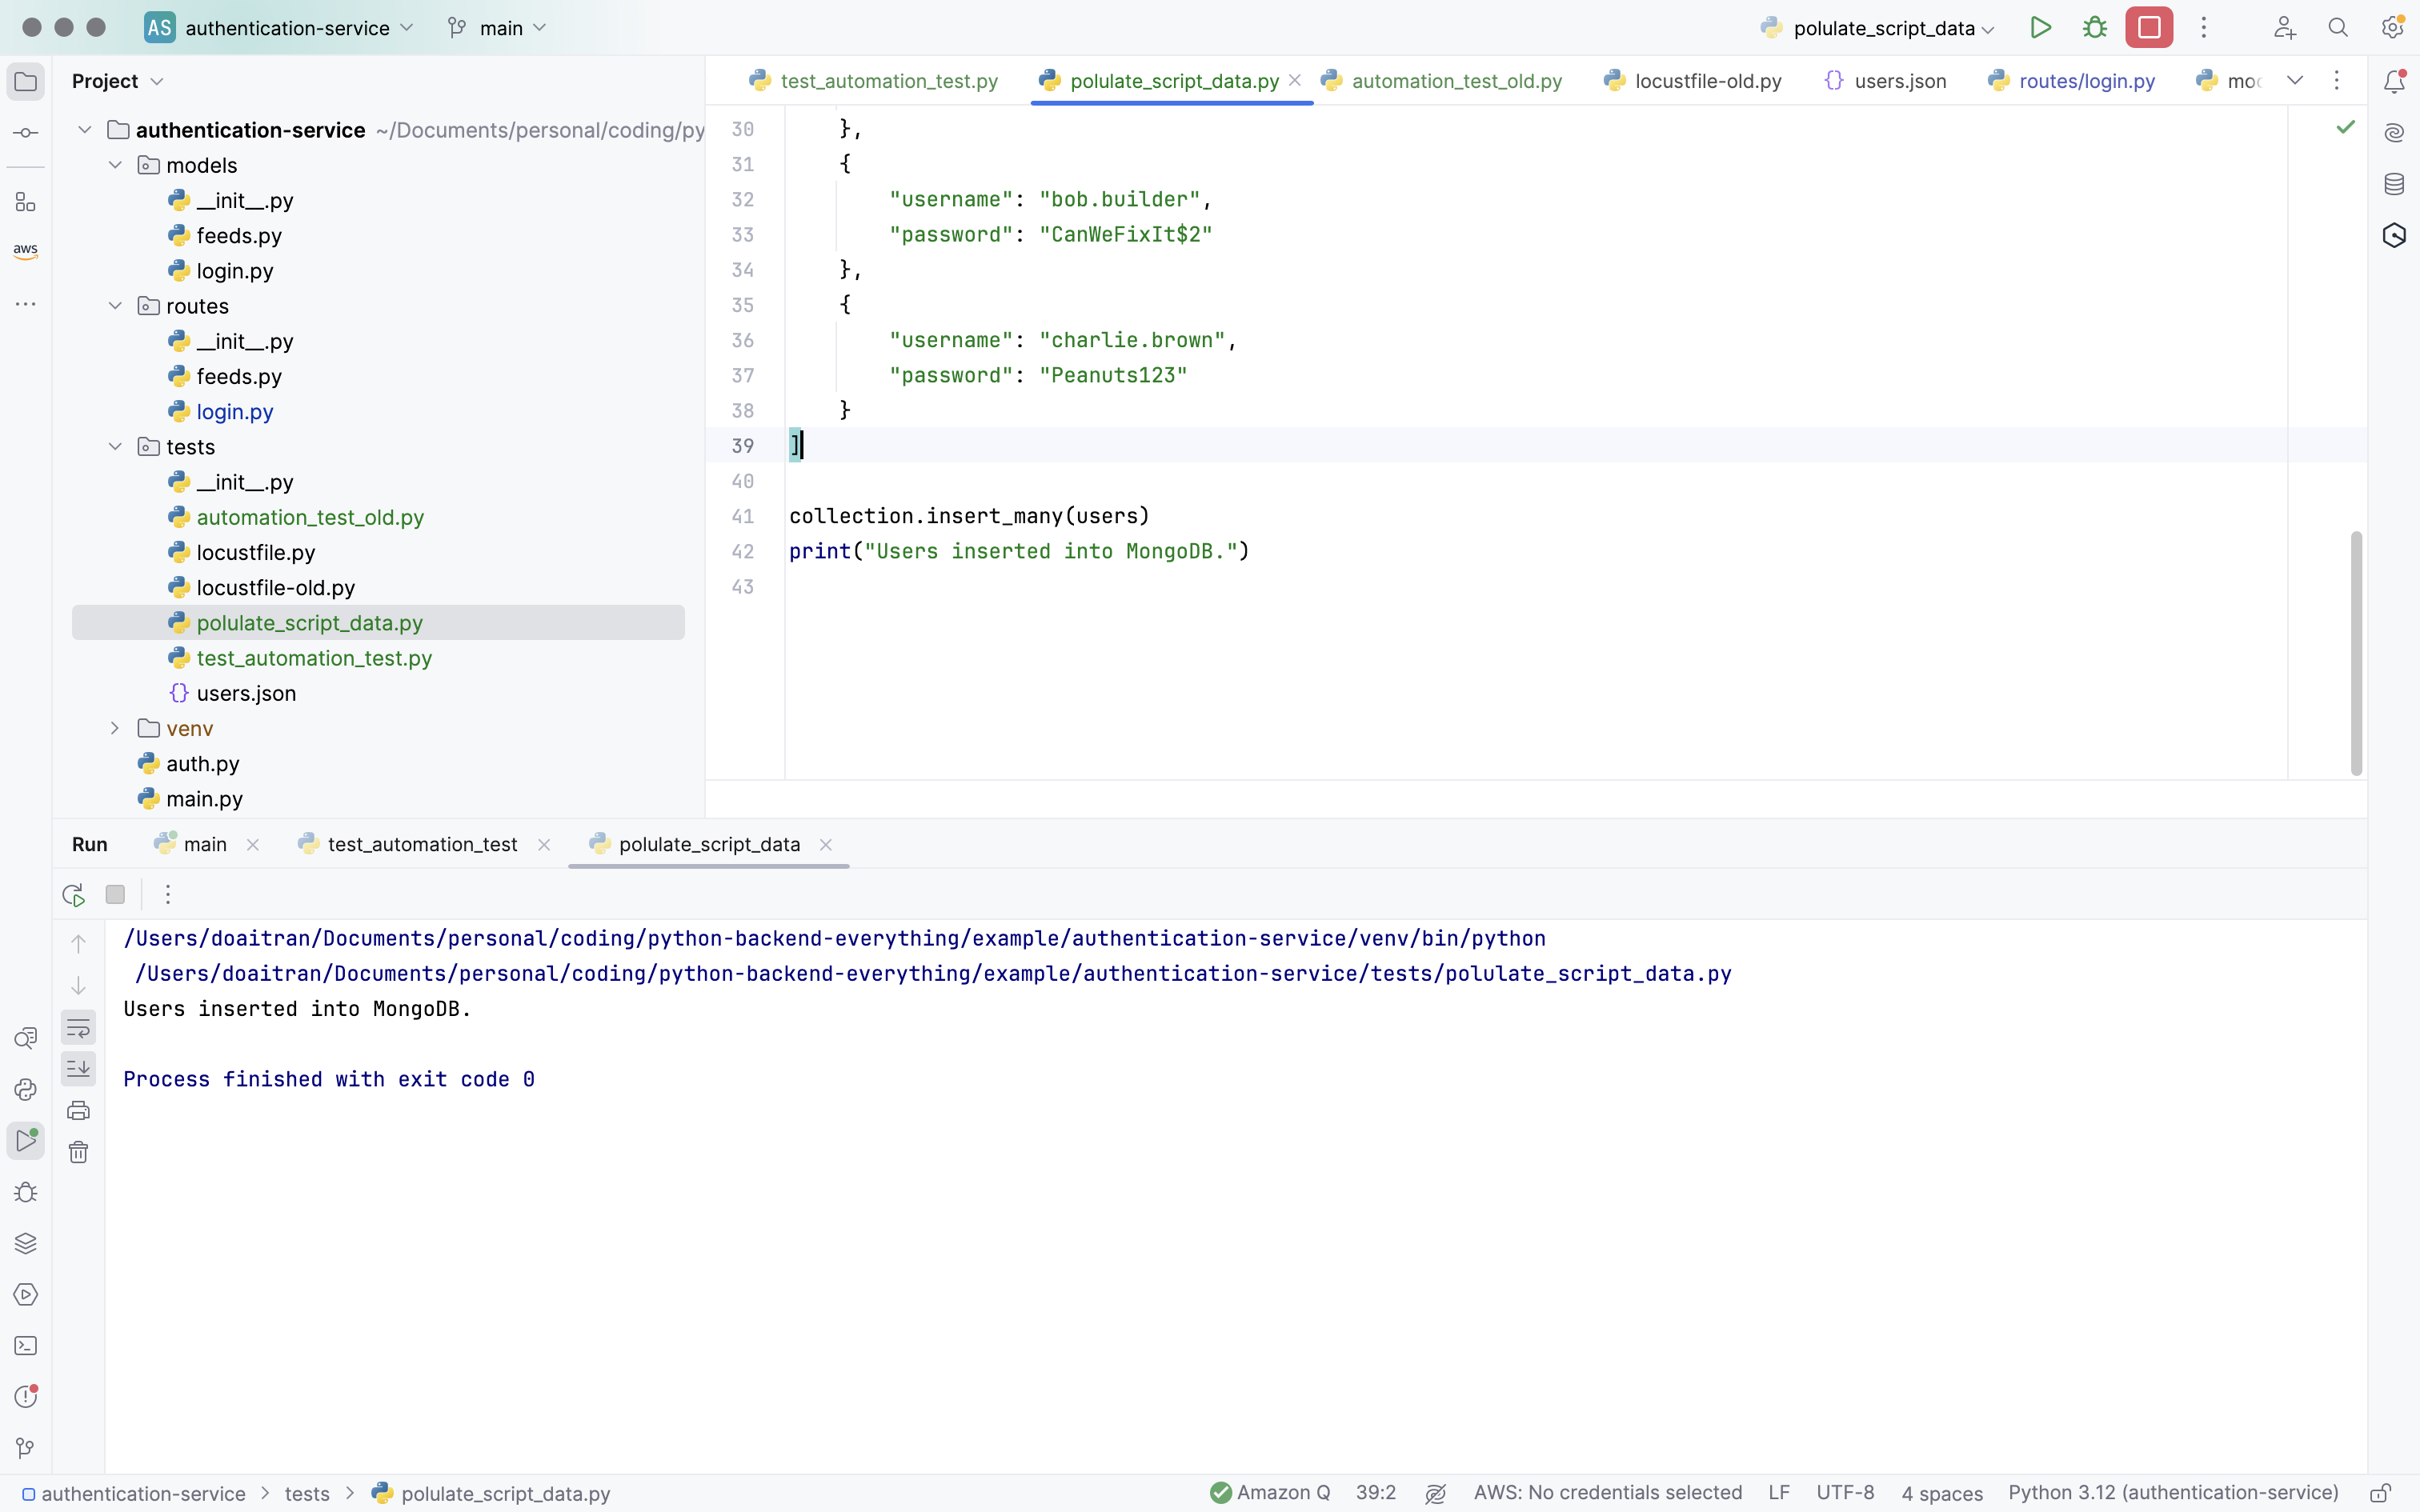Screen dimensions: 2420x1512
Task: Open the Python Console tool window icon
Action: pos(26,1090)
